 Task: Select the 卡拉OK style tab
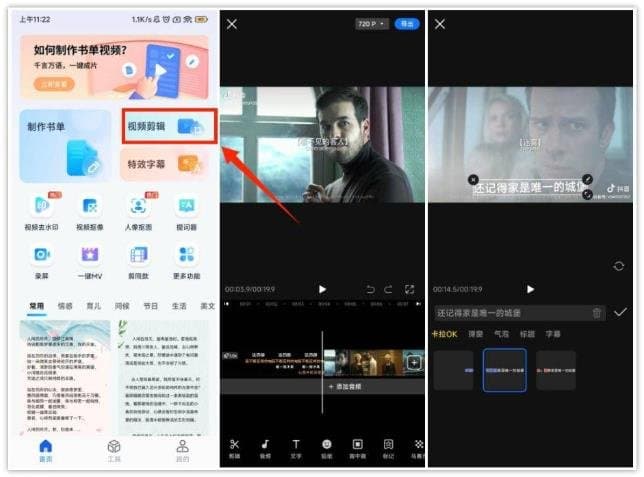click(x=444, y=334)
